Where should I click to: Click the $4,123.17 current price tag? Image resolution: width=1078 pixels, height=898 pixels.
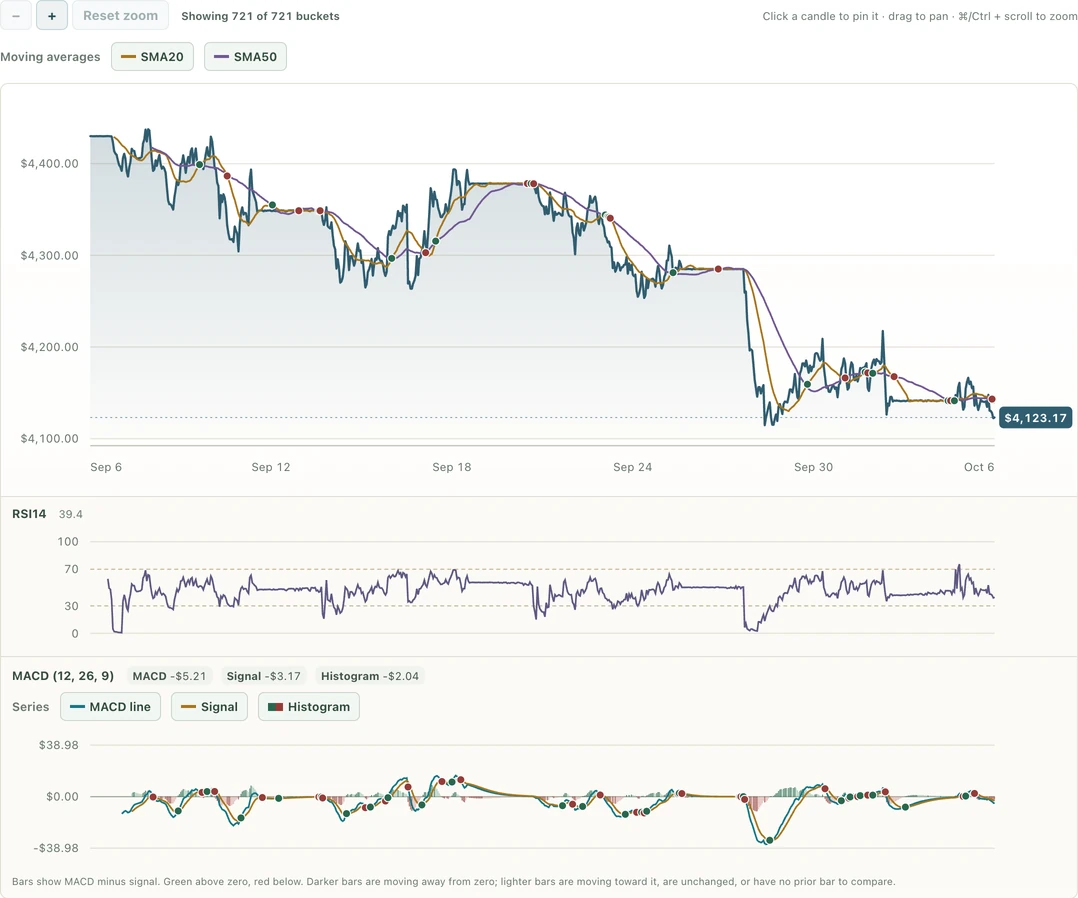click(x=1035, y=417)
